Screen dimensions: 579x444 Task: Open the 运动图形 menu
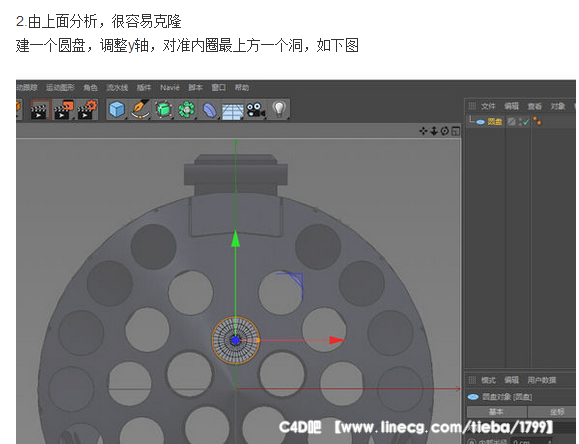point(60,88)
